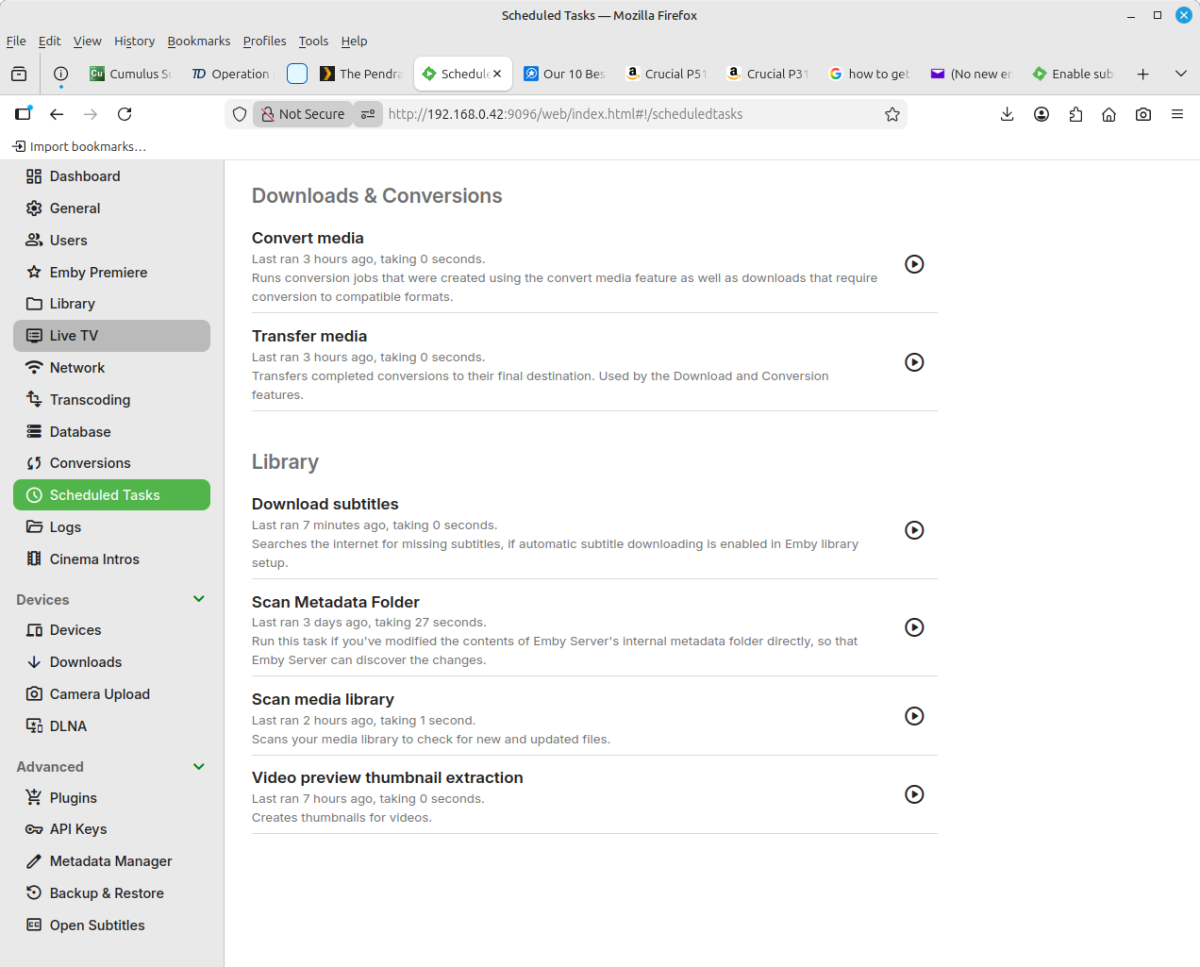
Task: Switch to the Crucial P5 tab
Action: tap(666, 73)
